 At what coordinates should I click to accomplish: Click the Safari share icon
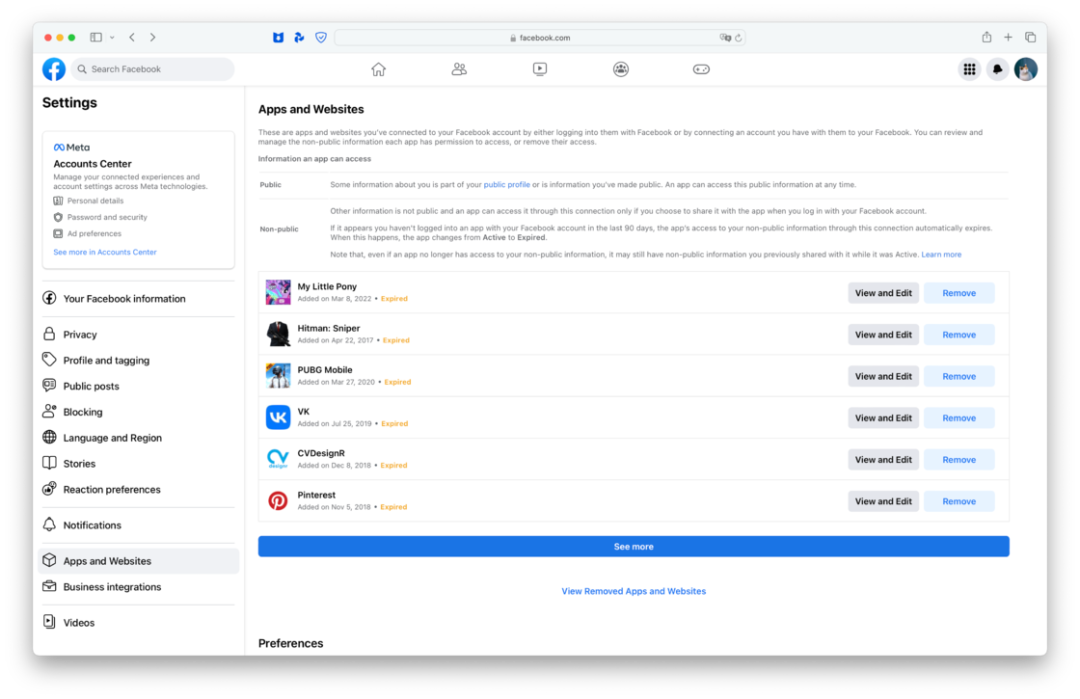pyautogui.click(x=986, y=37)
